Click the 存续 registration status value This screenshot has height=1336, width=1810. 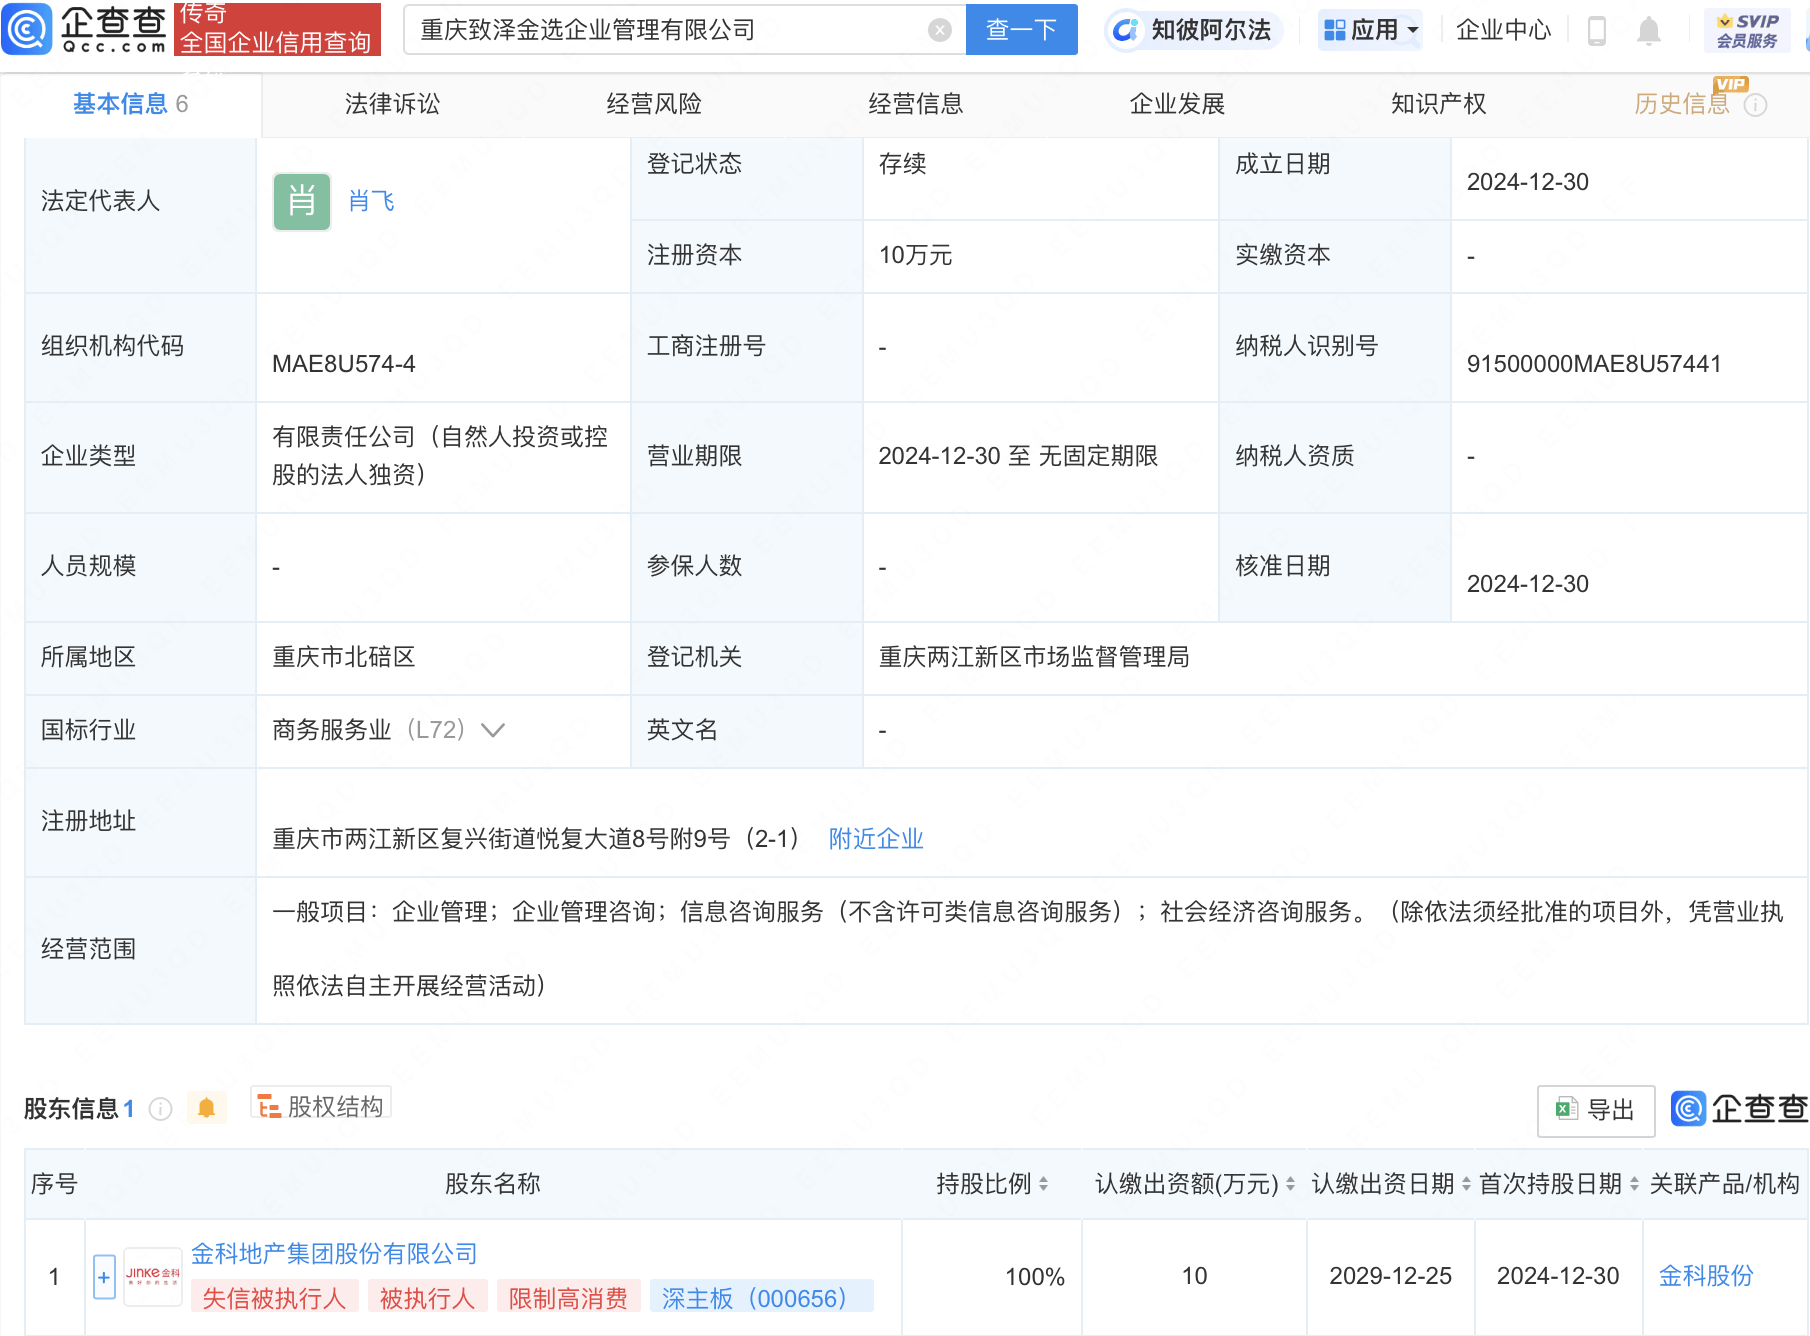[x=902, y=164]
